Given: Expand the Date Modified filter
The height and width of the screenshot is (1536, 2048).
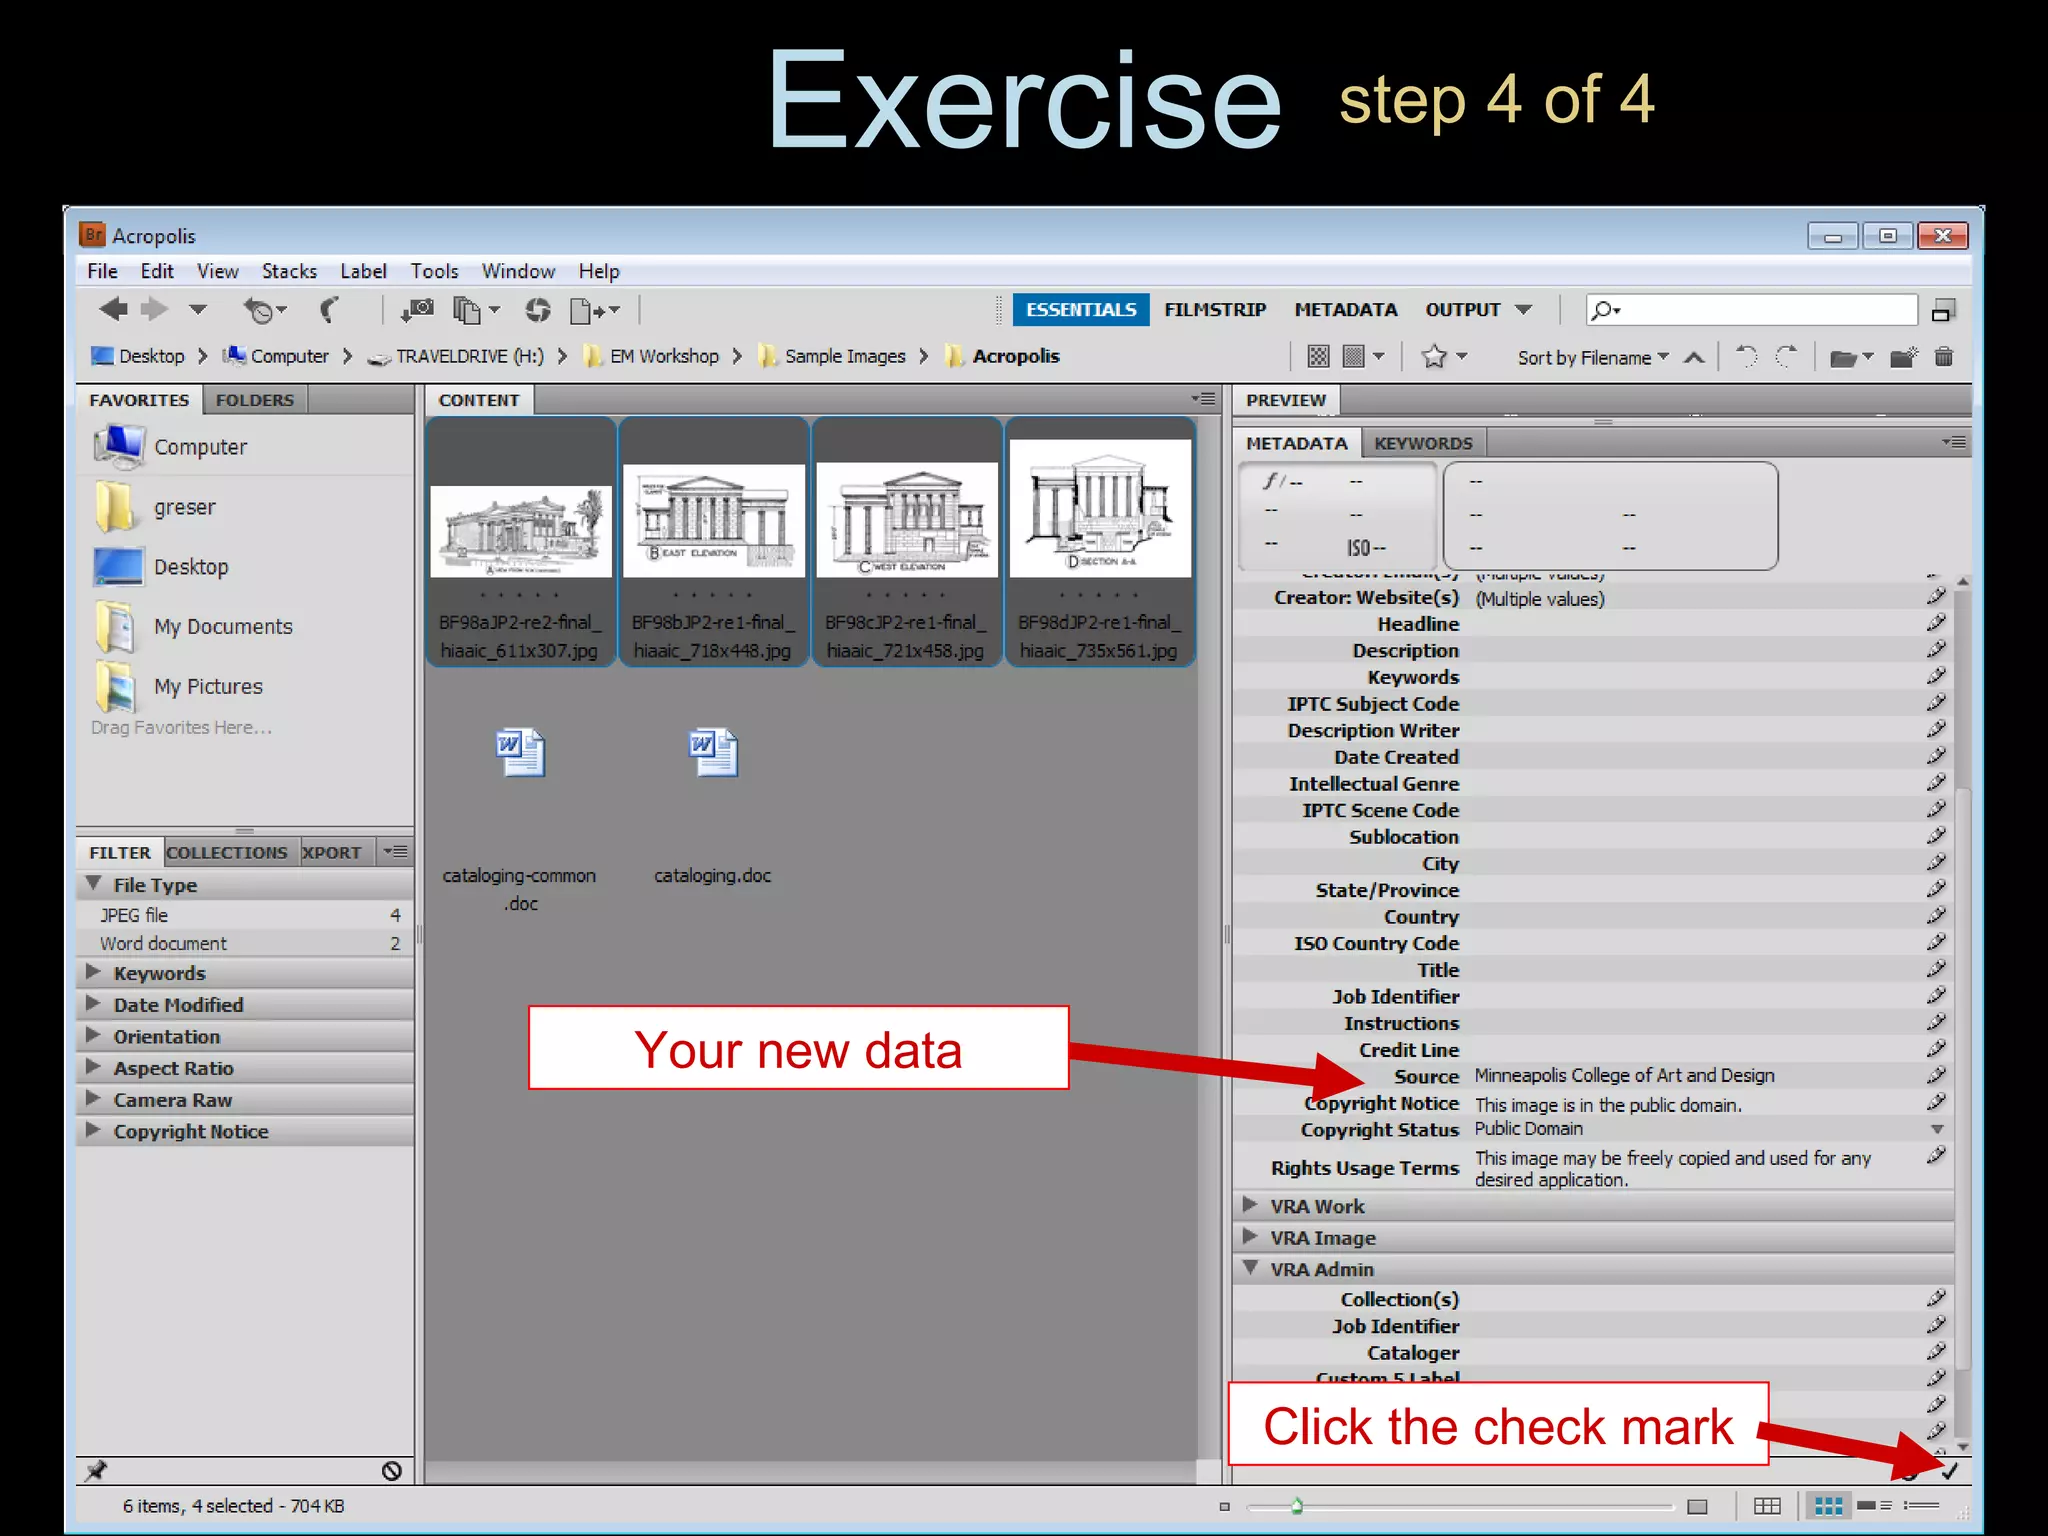Looking at the screenshot, I should 93,1004.
